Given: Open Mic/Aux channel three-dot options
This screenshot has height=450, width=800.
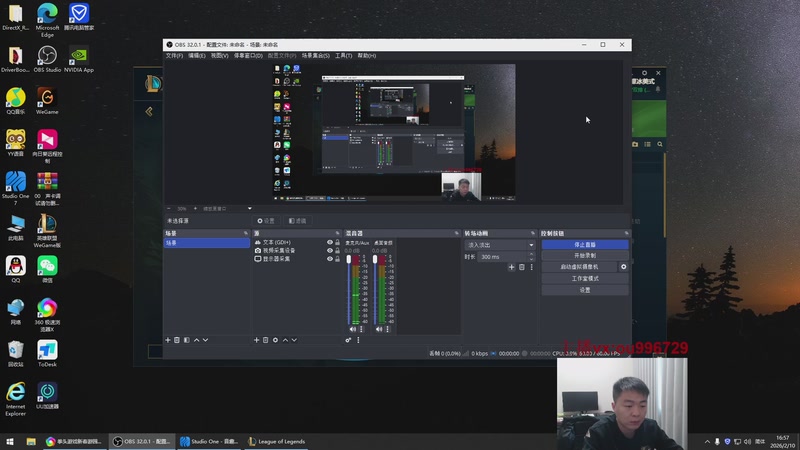Looking at the screenshot, I should tap(362, 329).
